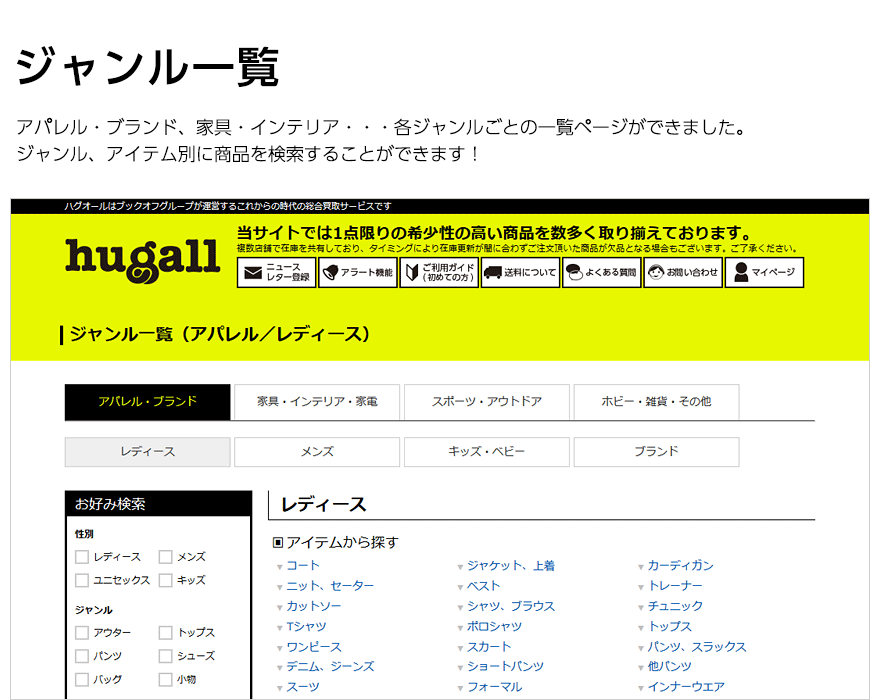This screenshot has width=880, height=700.
Task: Open the トップス item link in the list
Action: click(670, 626)
